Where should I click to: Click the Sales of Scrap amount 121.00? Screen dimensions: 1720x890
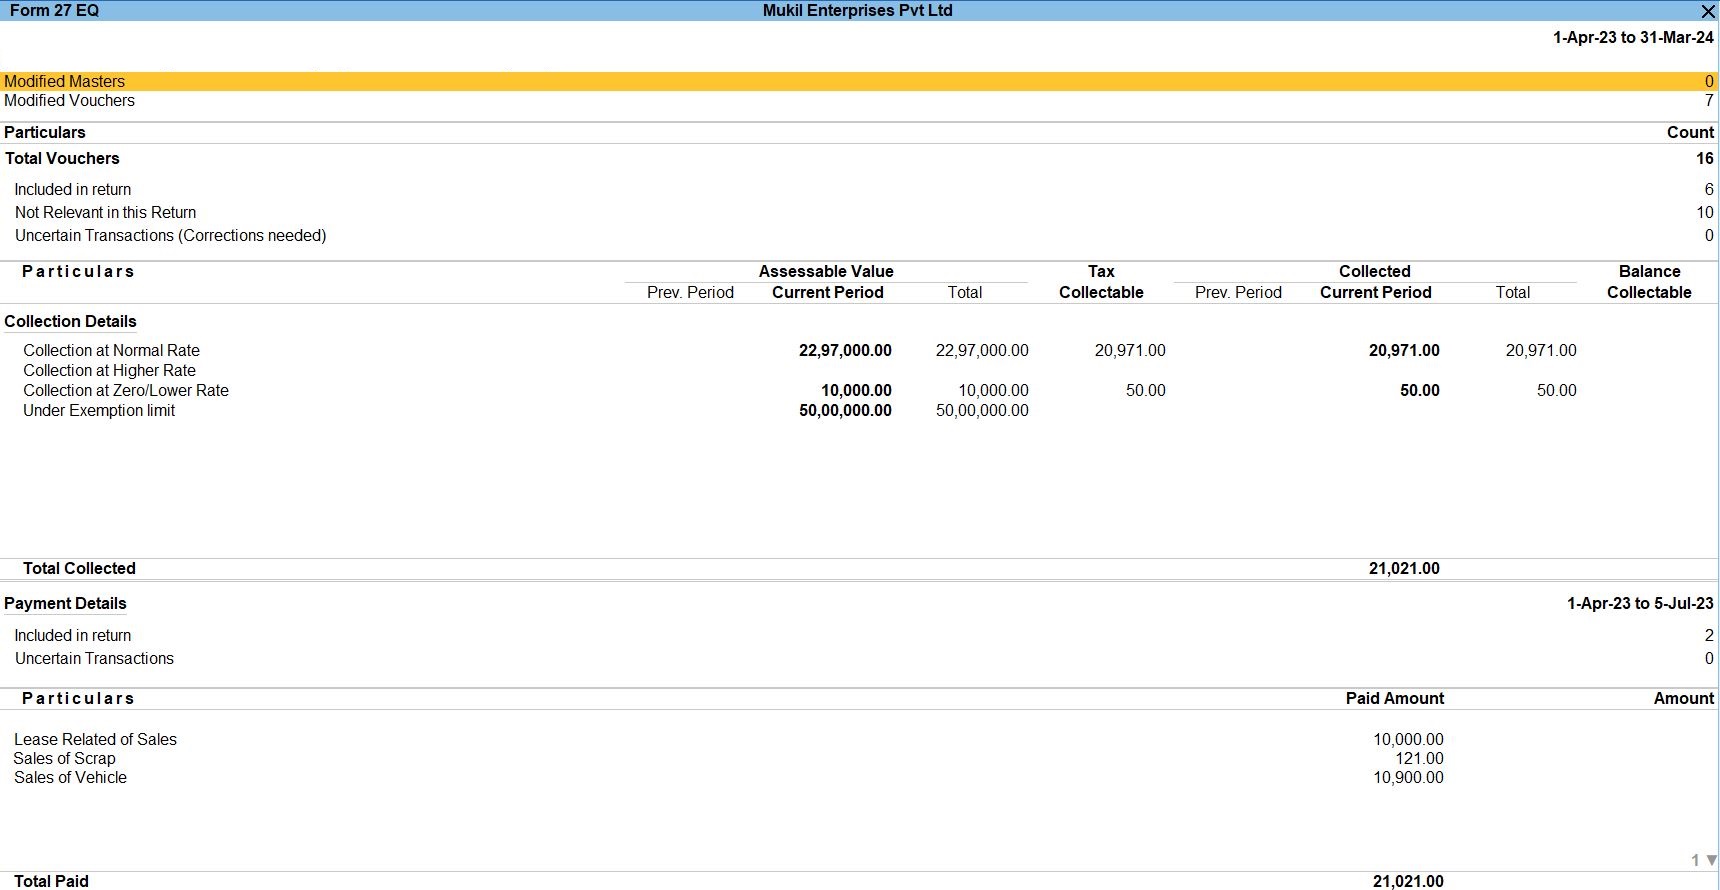(1419, 758)
